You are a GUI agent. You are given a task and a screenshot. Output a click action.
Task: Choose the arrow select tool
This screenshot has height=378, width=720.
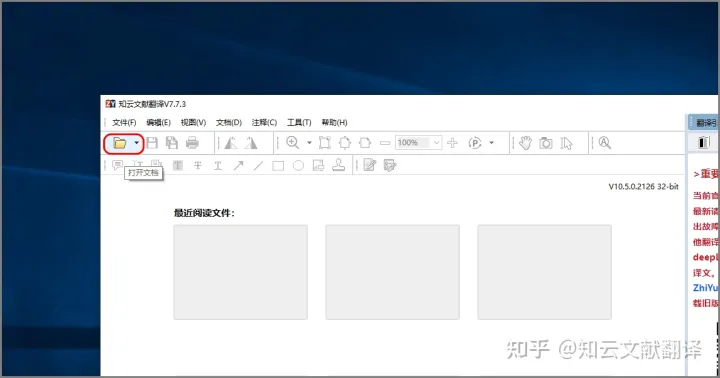[567, 143]
